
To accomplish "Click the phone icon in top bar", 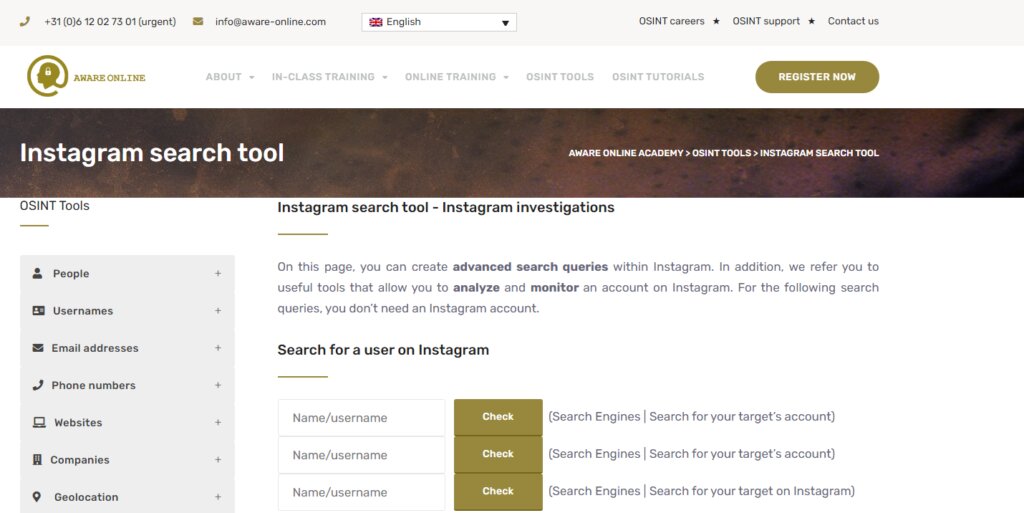I will pyautogui.click(x=25, y=22).
